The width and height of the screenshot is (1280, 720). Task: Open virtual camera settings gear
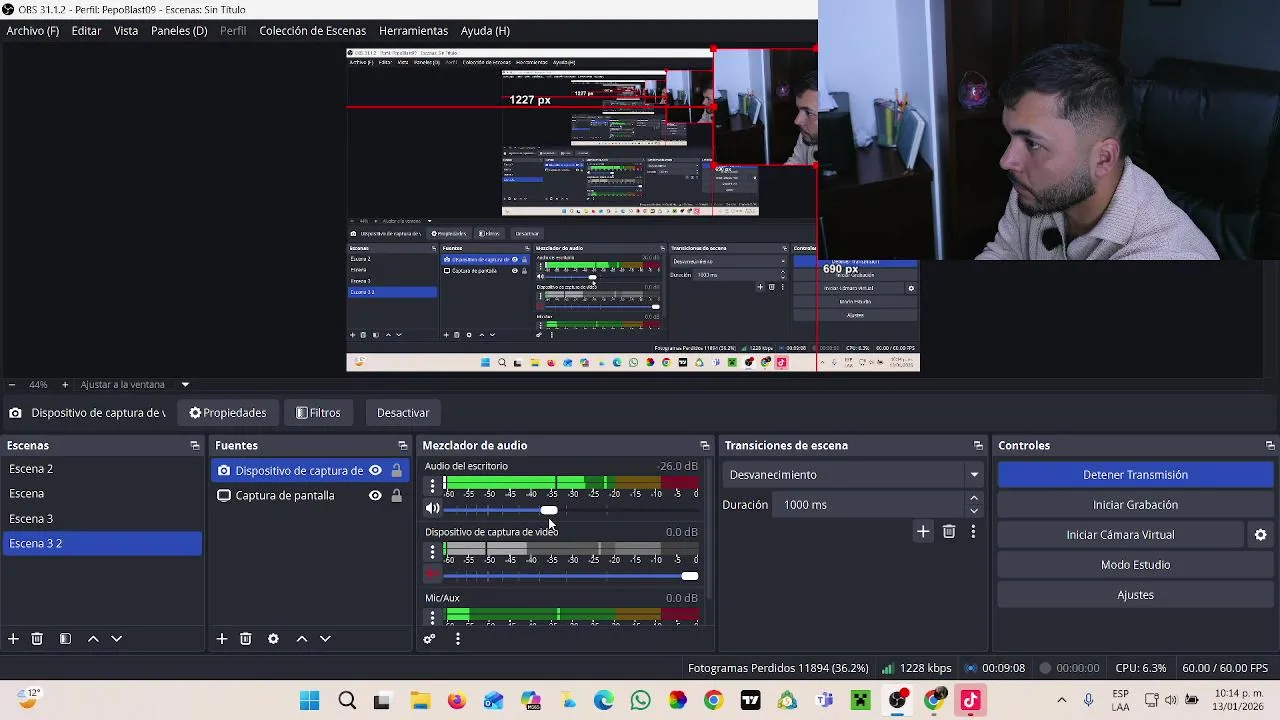(1260, 535)
